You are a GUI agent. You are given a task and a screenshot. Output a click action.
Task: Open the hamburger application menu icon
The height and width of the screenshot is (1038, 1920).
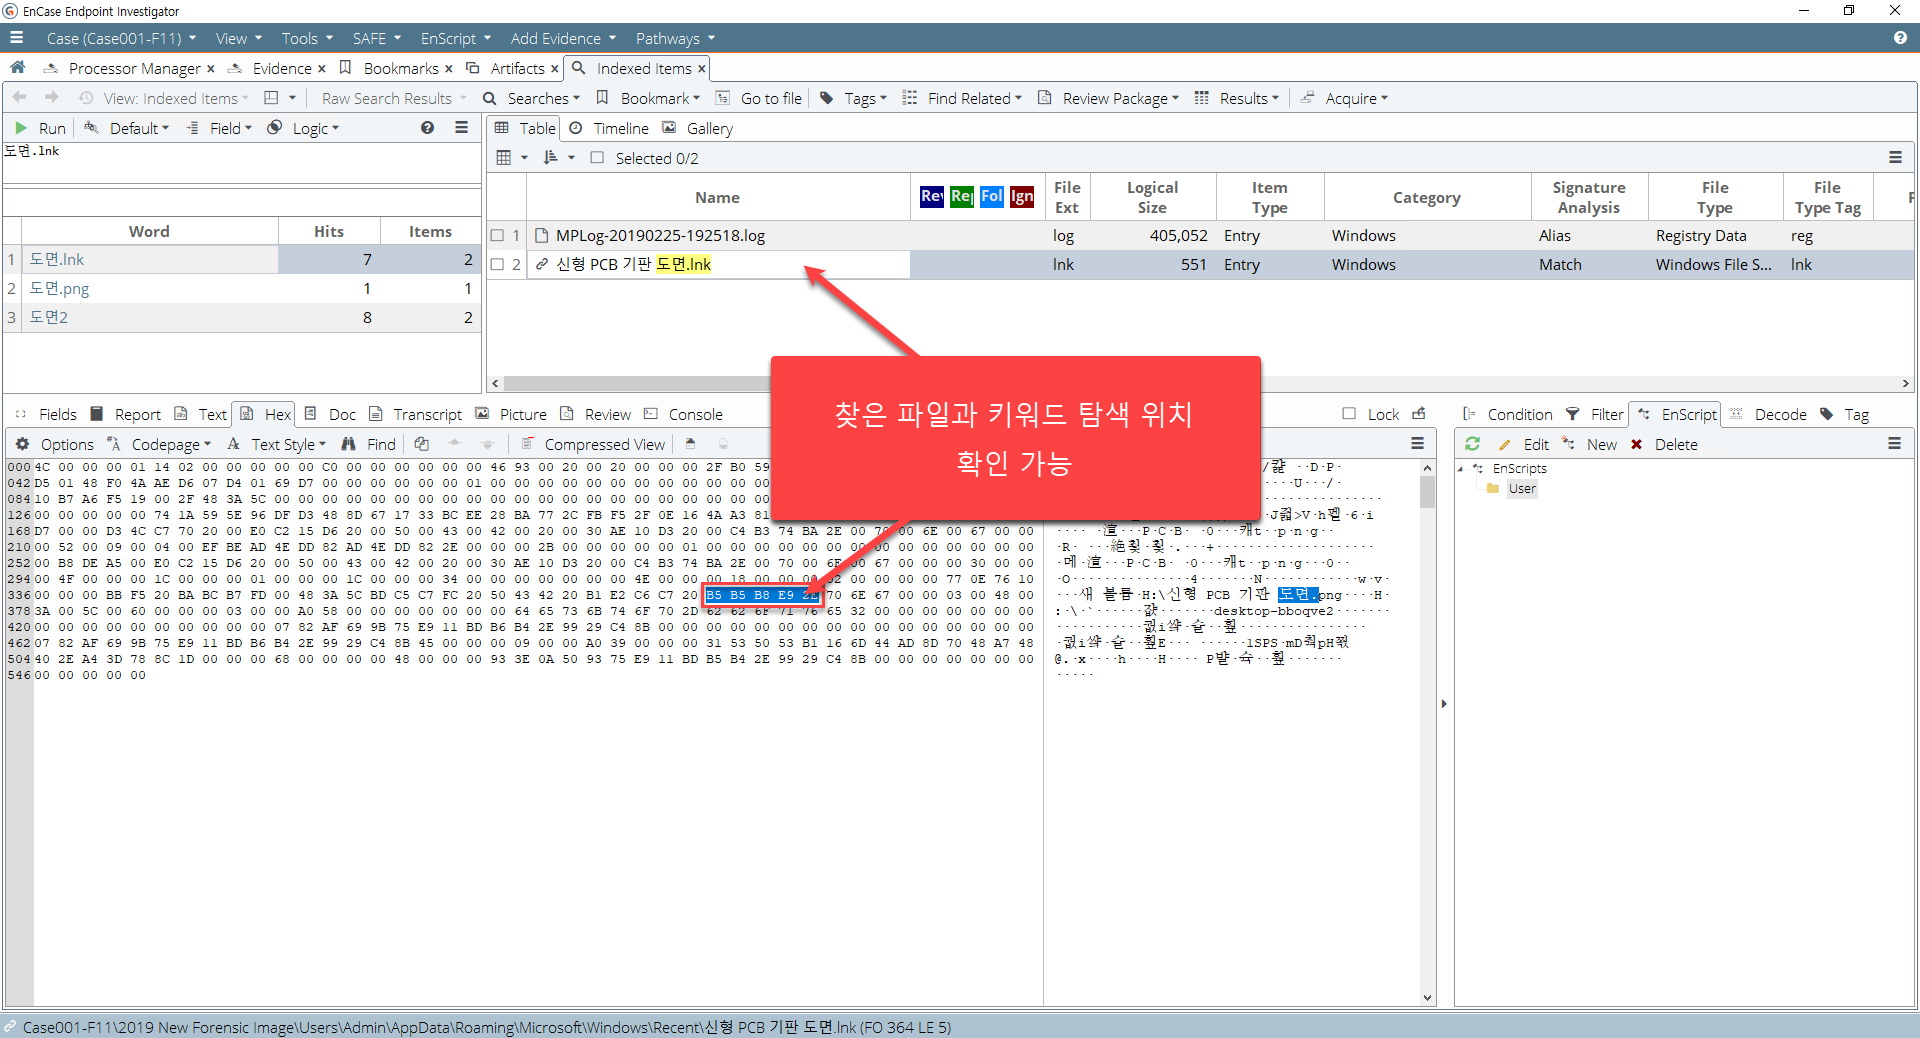16,38
